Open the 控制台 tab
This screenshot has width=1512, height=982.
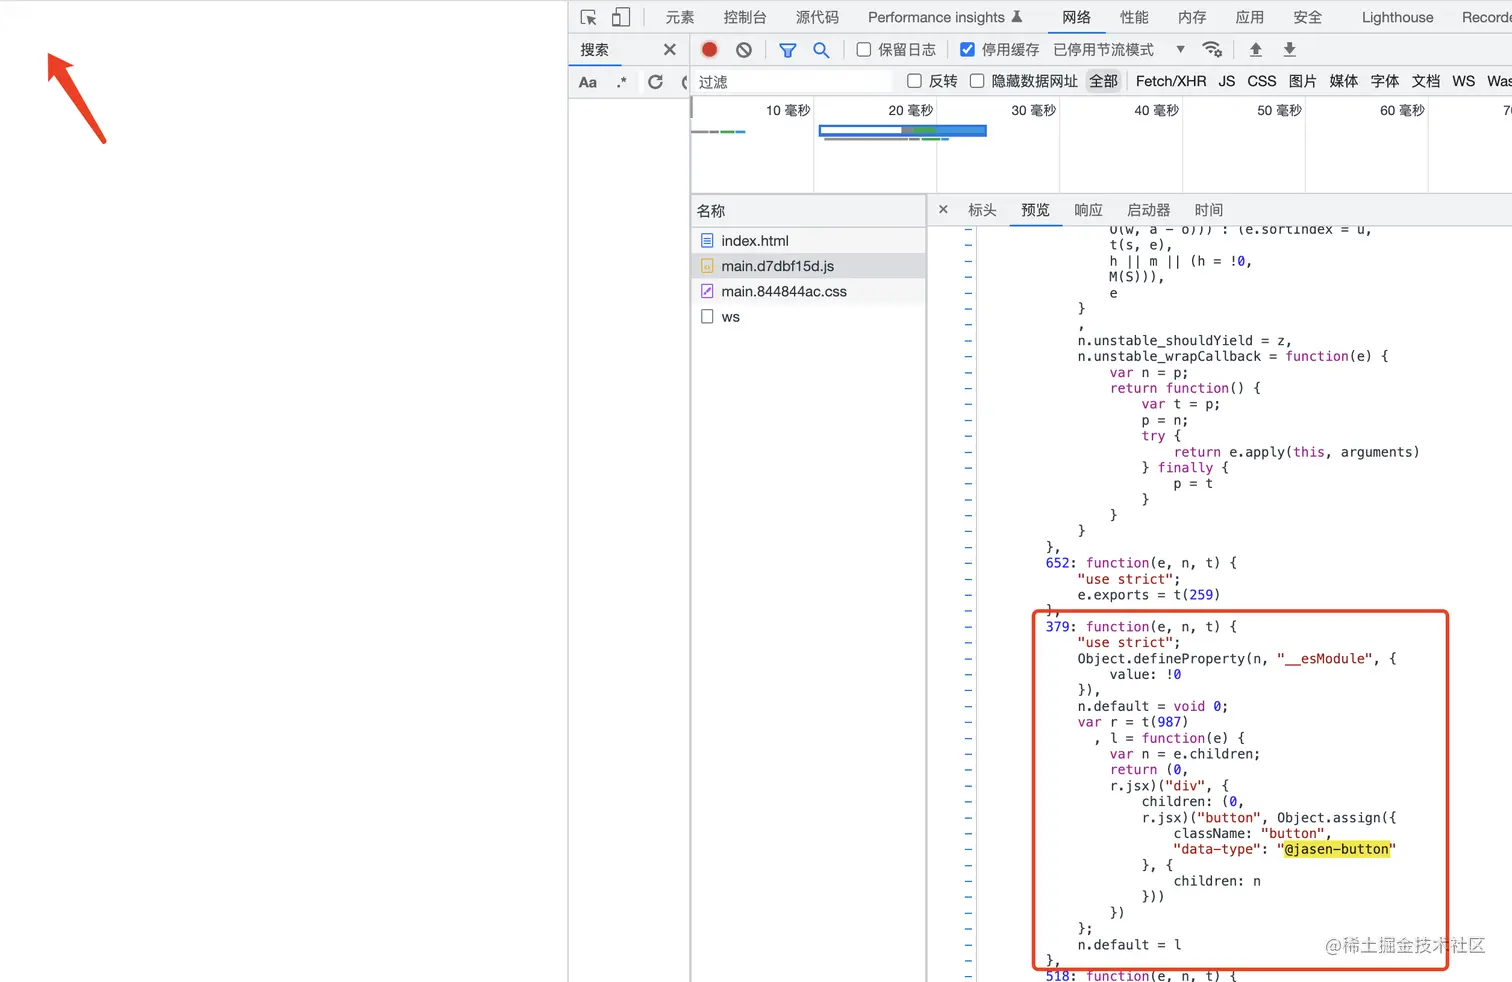coord(745,17)
